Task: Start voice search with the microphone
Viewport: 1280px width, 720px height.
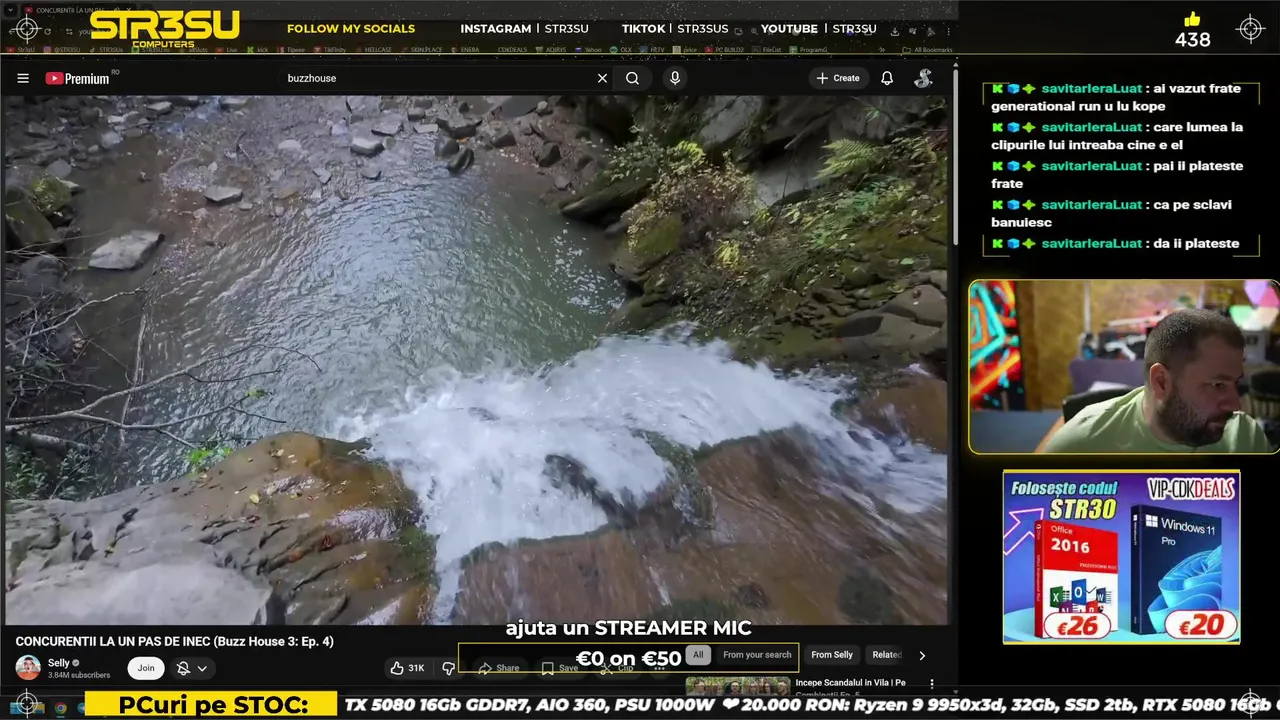Action: tap(675, 78)
